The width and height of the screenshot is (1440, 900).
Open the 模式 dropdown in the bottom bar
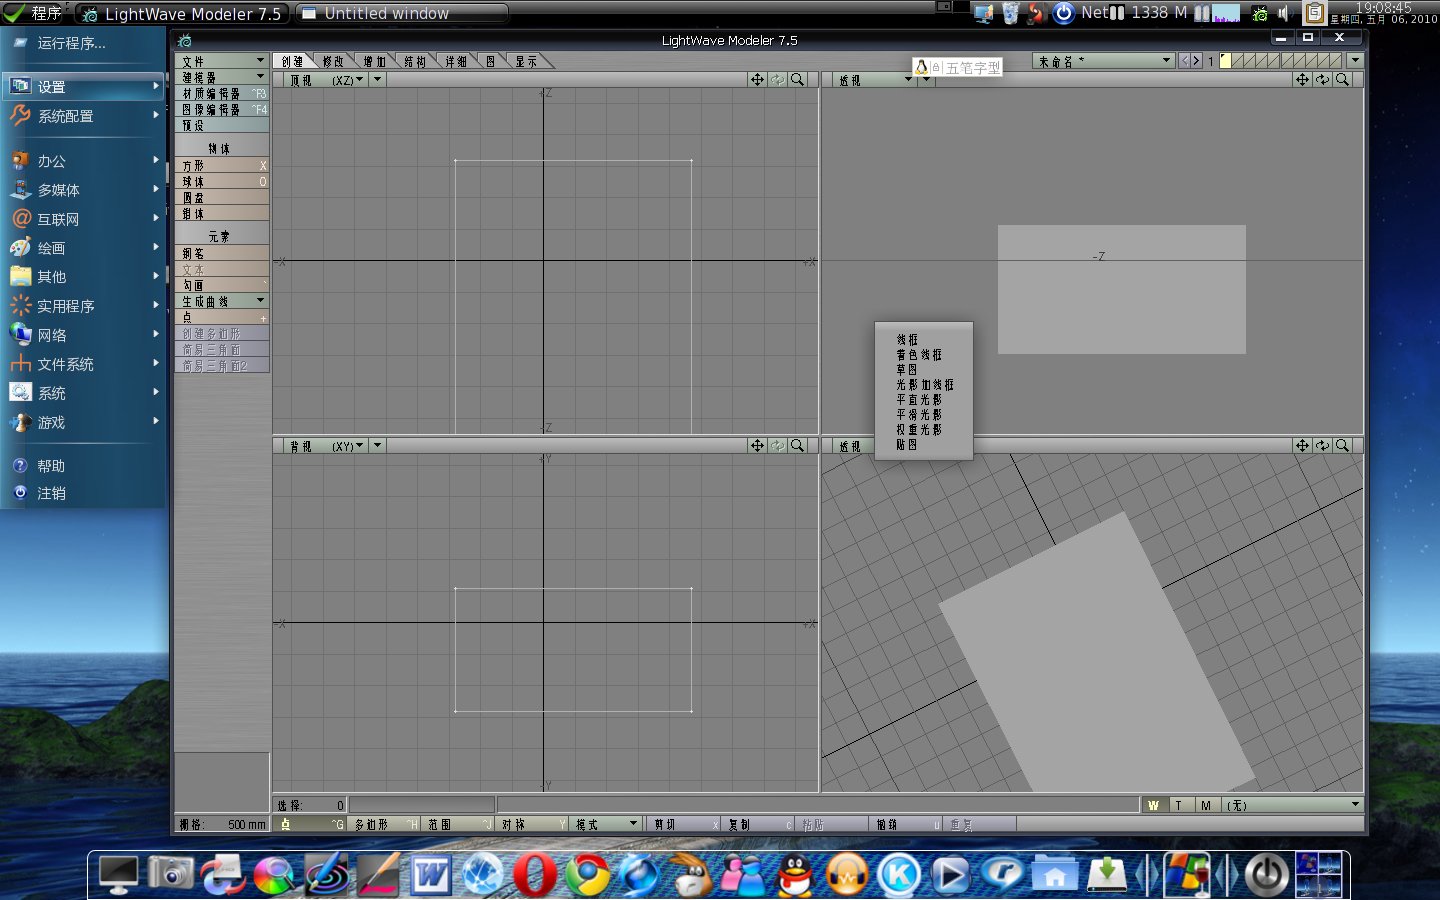[605, 824]
